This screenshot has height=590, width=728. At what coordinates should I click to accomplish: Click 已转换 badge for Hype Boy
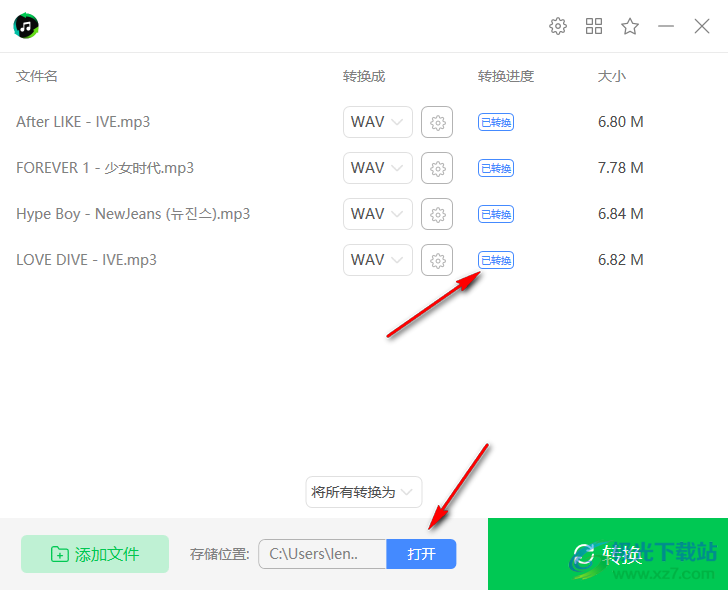click(x=496, y=214)
